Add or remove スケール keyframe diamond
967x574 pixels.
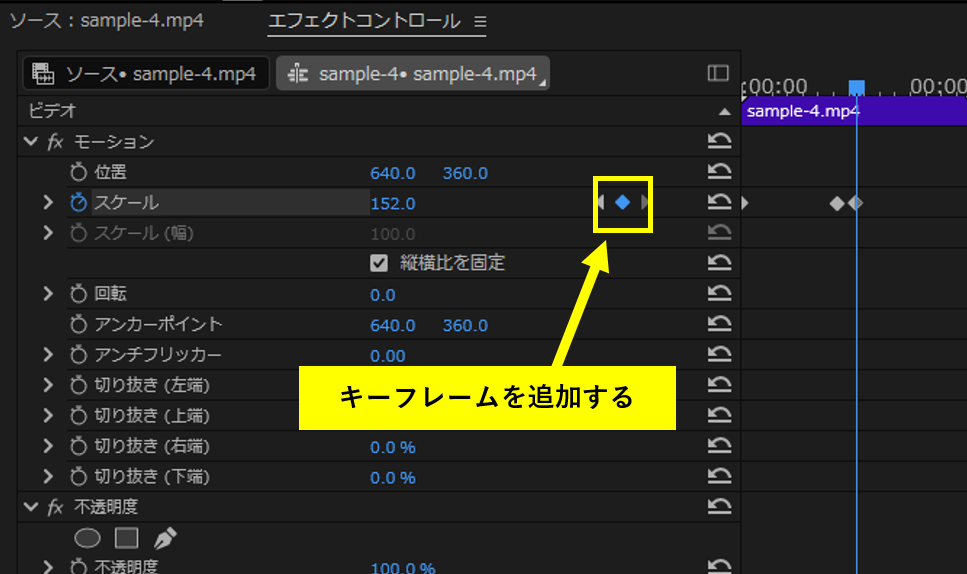click(623, 202)
